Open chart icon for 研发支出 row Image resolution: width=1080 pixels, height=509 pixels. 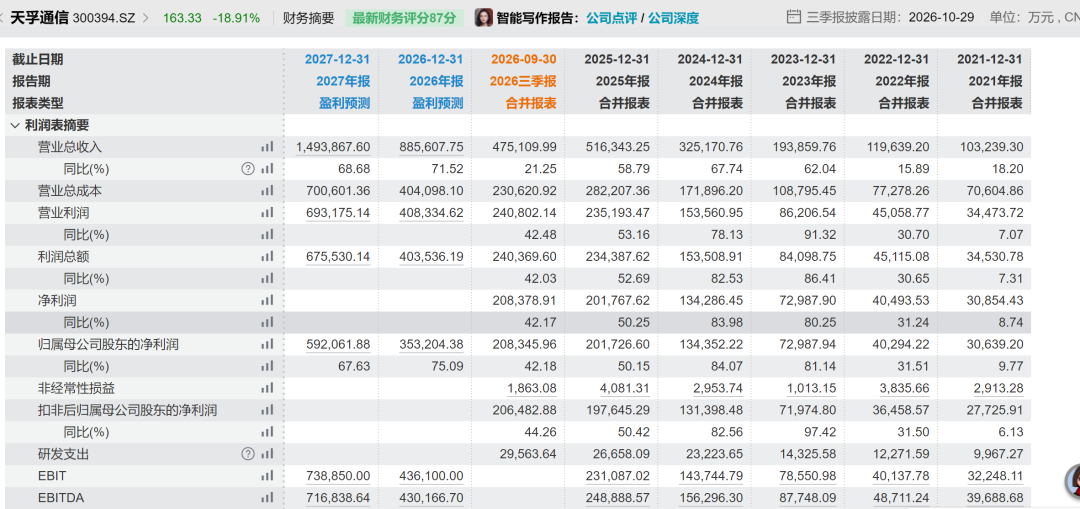(x=267, y=455)
